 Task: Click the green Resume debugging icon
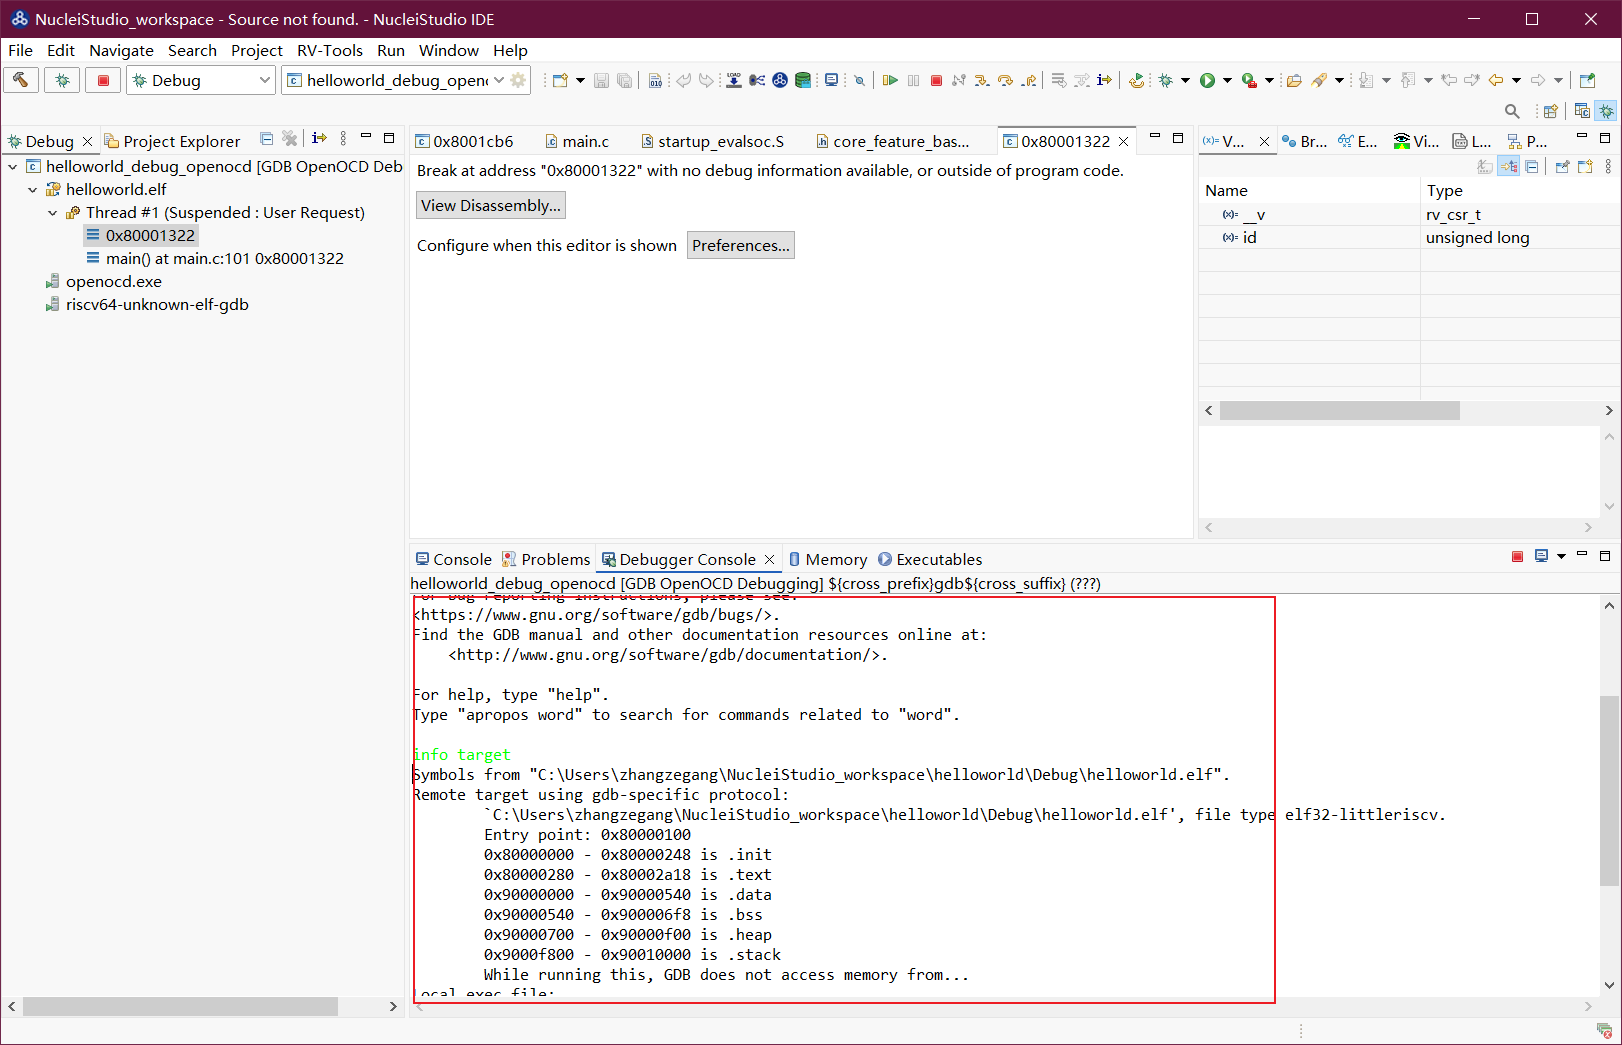[889, 80]
